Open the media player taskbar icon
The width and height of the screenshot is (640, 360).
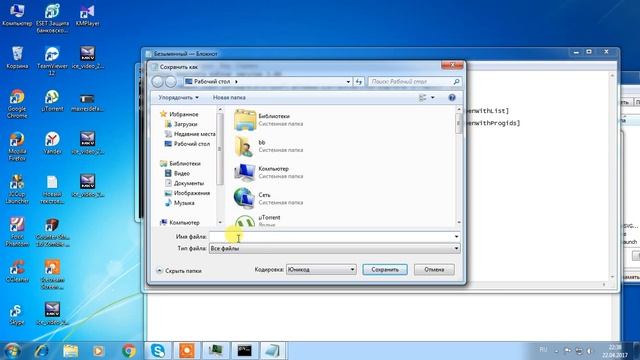pos(98,351)
